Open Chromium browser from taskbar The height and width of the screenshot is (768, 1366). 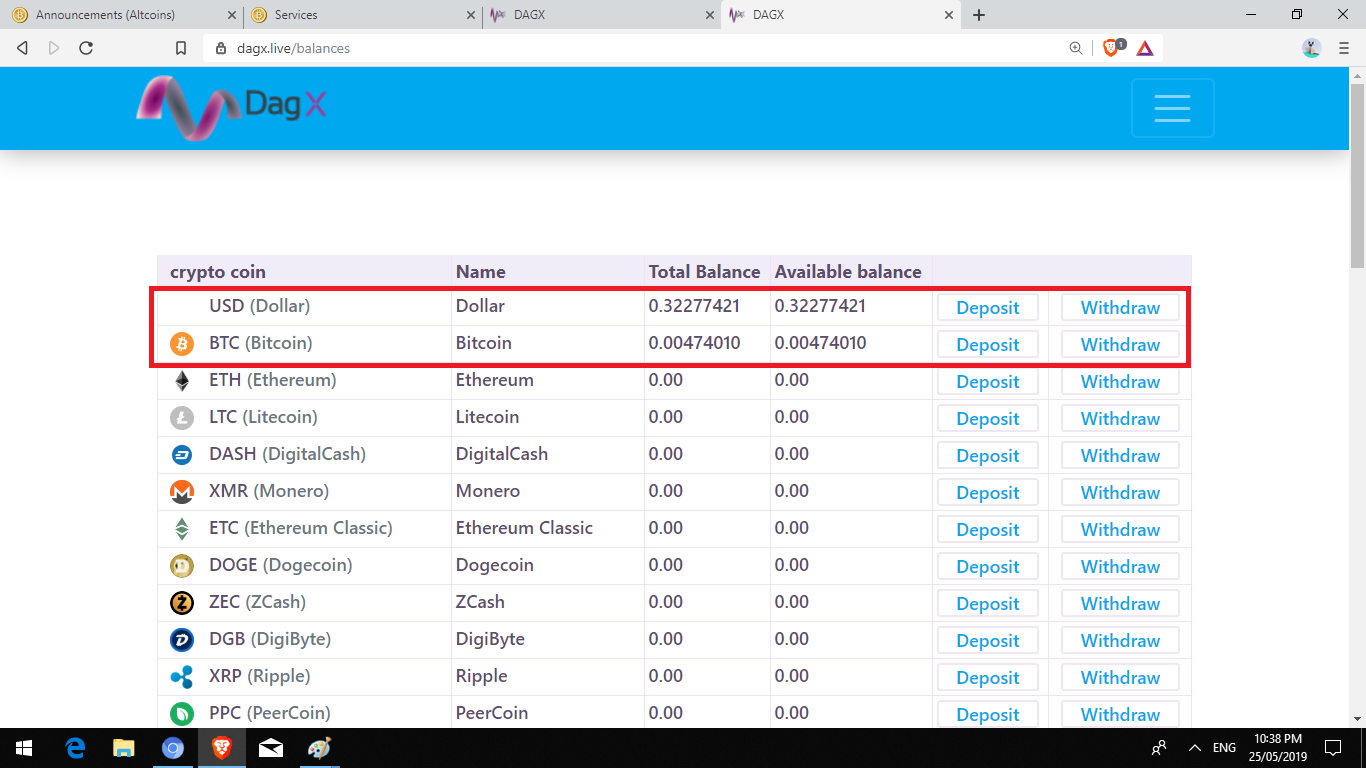pos(173,748)
